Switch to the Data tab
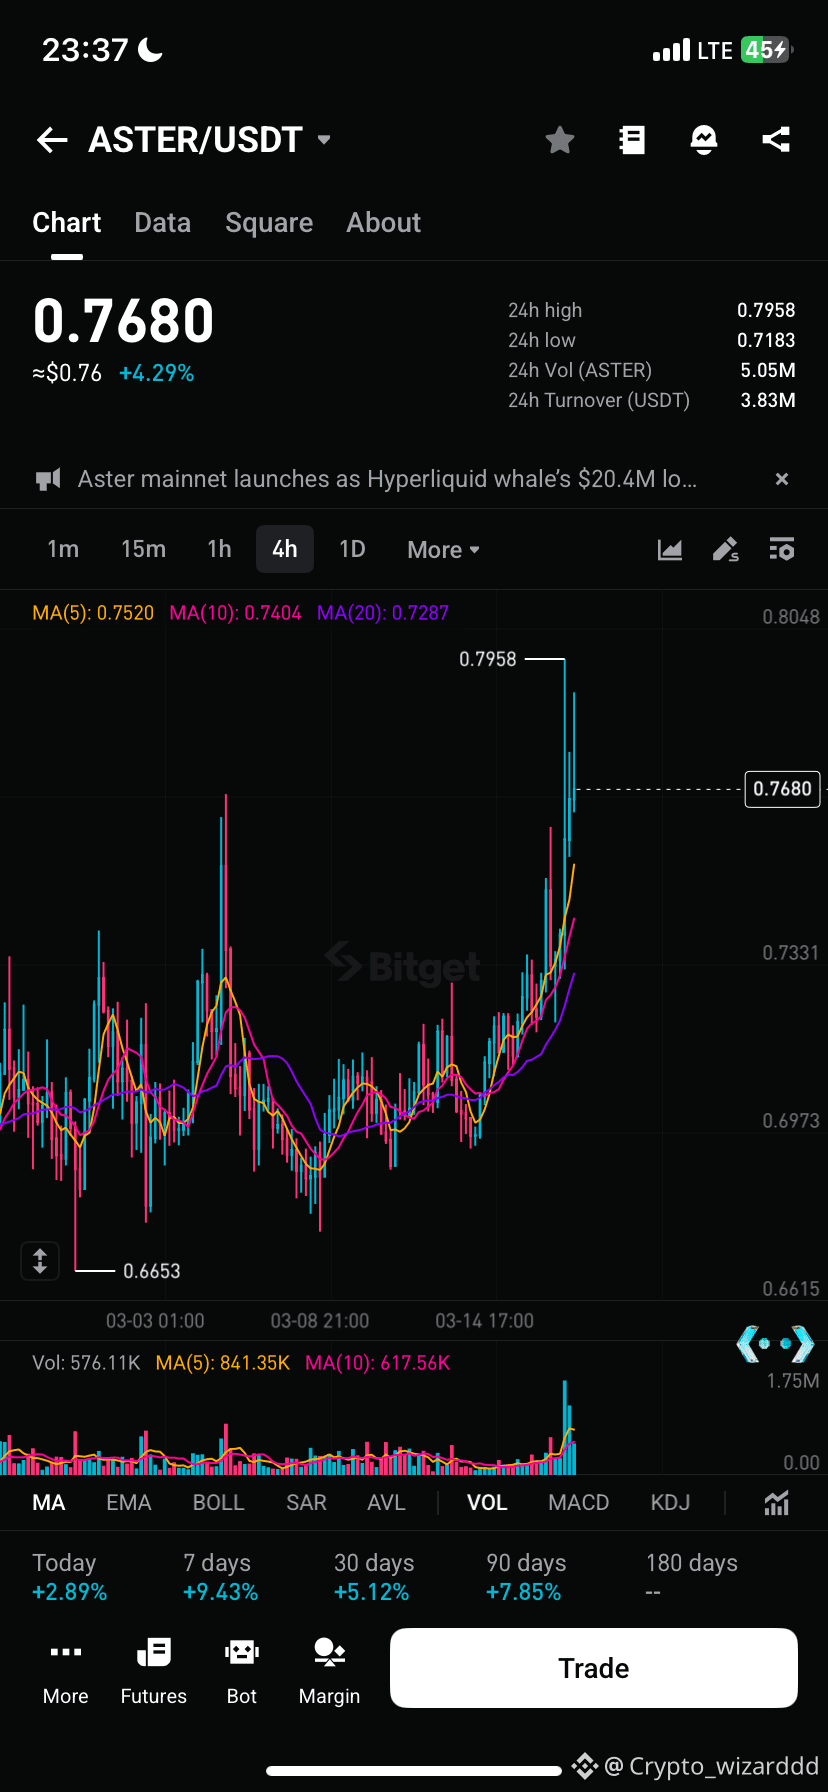The width and height of the screenshot is (828, 1792). (x=163, y=223)
